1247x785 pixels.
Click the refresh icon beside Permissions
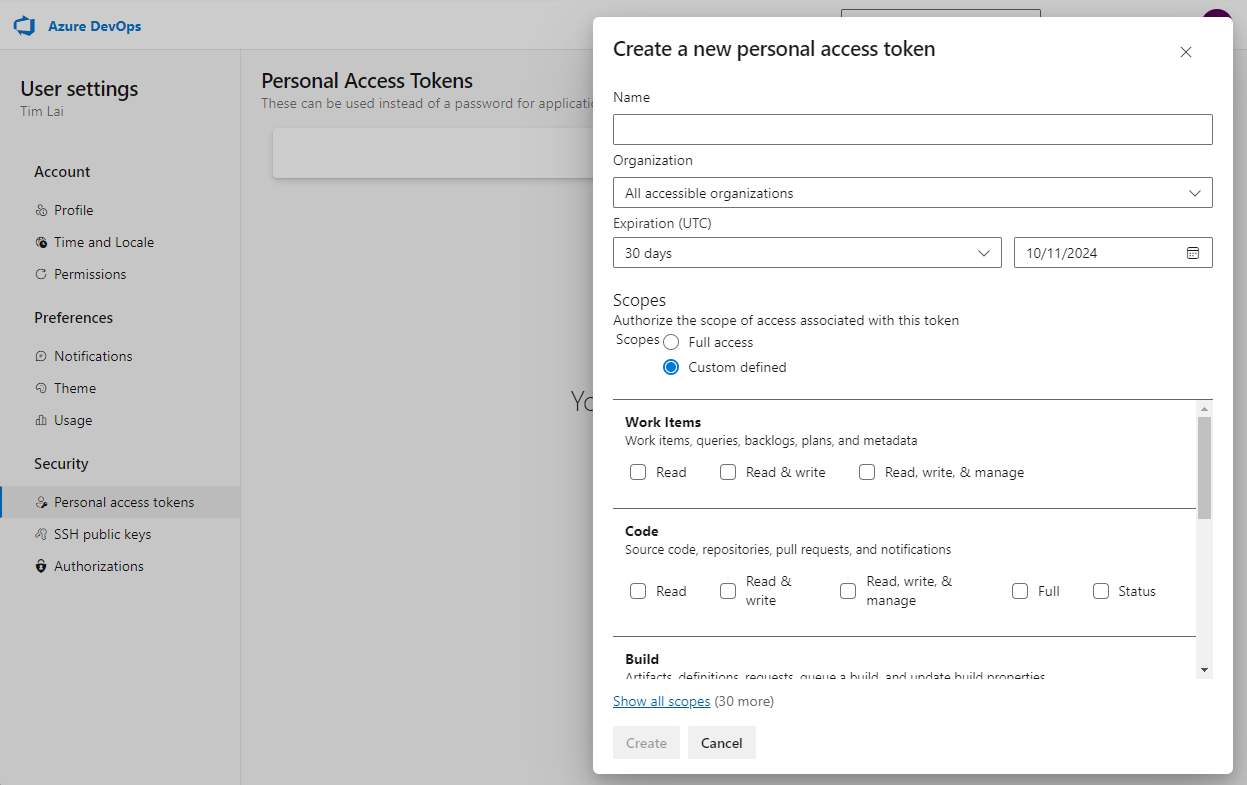41,274
